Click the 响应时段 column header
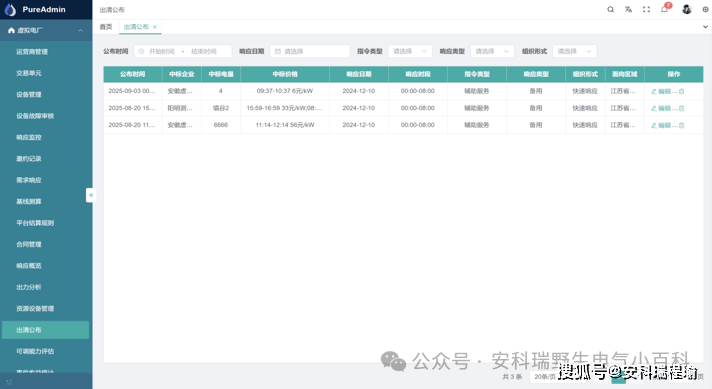The width and height of the screenshot is (712, 389). [x=418, y=74]
